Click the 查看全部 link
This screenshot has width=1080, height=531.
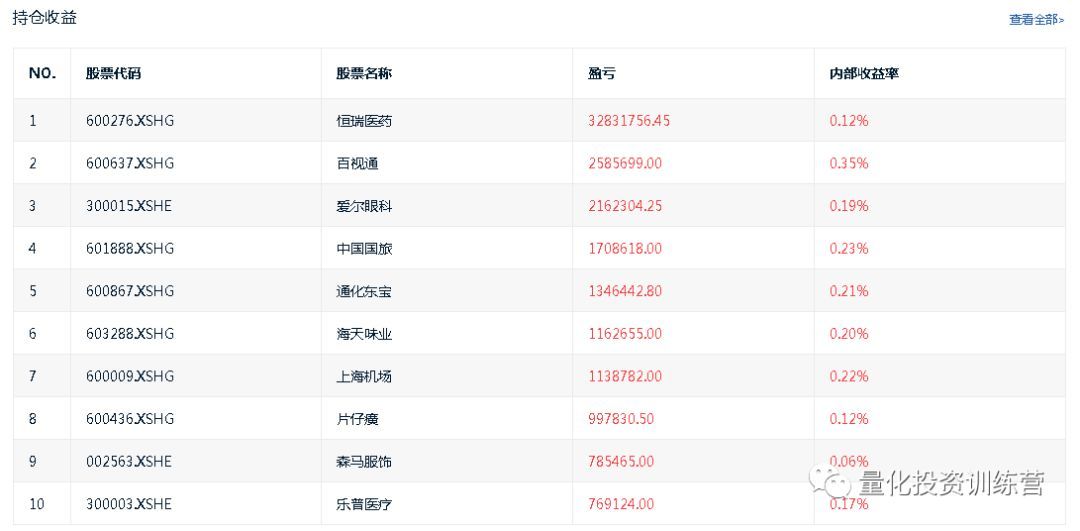click(1036, 19)
